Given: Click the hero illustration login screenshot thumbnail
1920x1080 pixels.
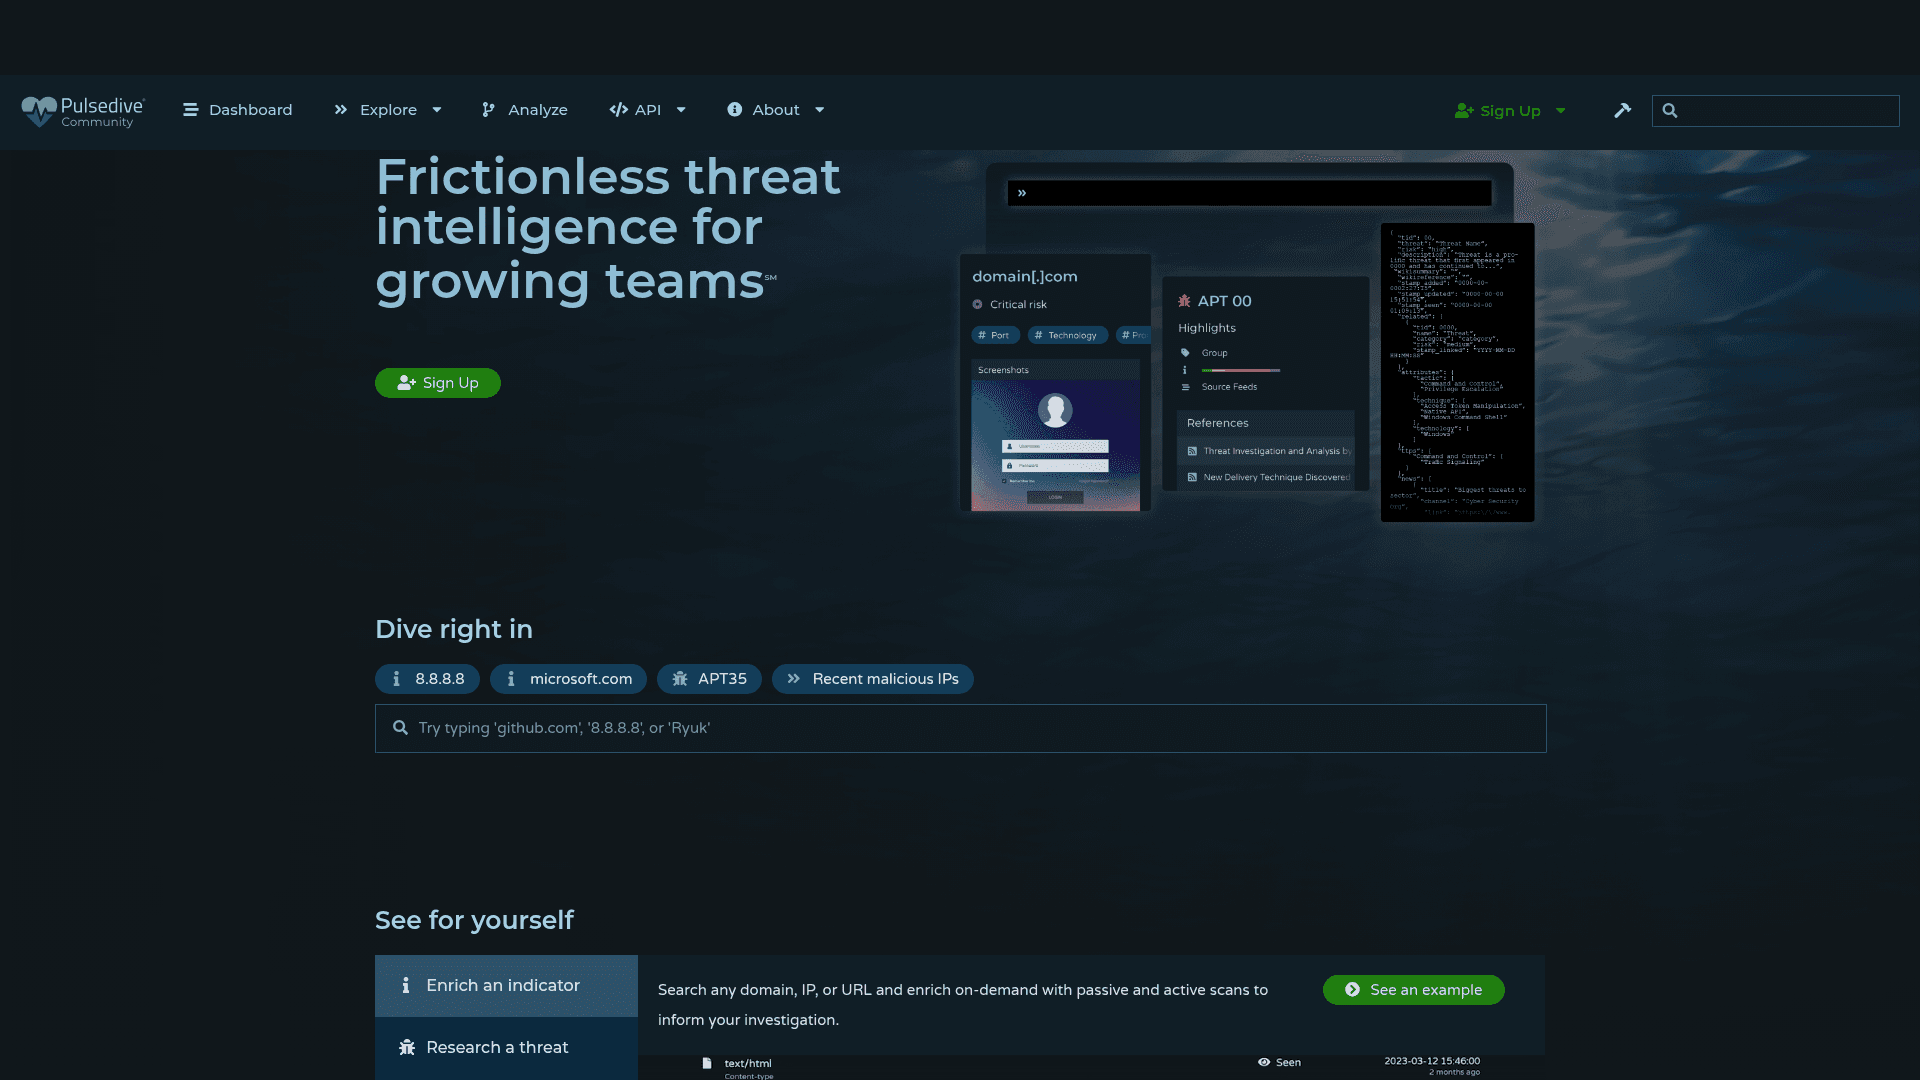Looking at the screenshot, I should point(1055,445).
